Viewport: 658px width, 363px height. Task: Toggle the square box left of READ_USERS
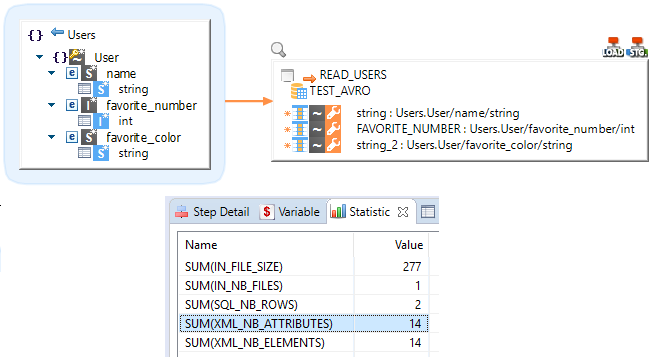coord(287,76)
